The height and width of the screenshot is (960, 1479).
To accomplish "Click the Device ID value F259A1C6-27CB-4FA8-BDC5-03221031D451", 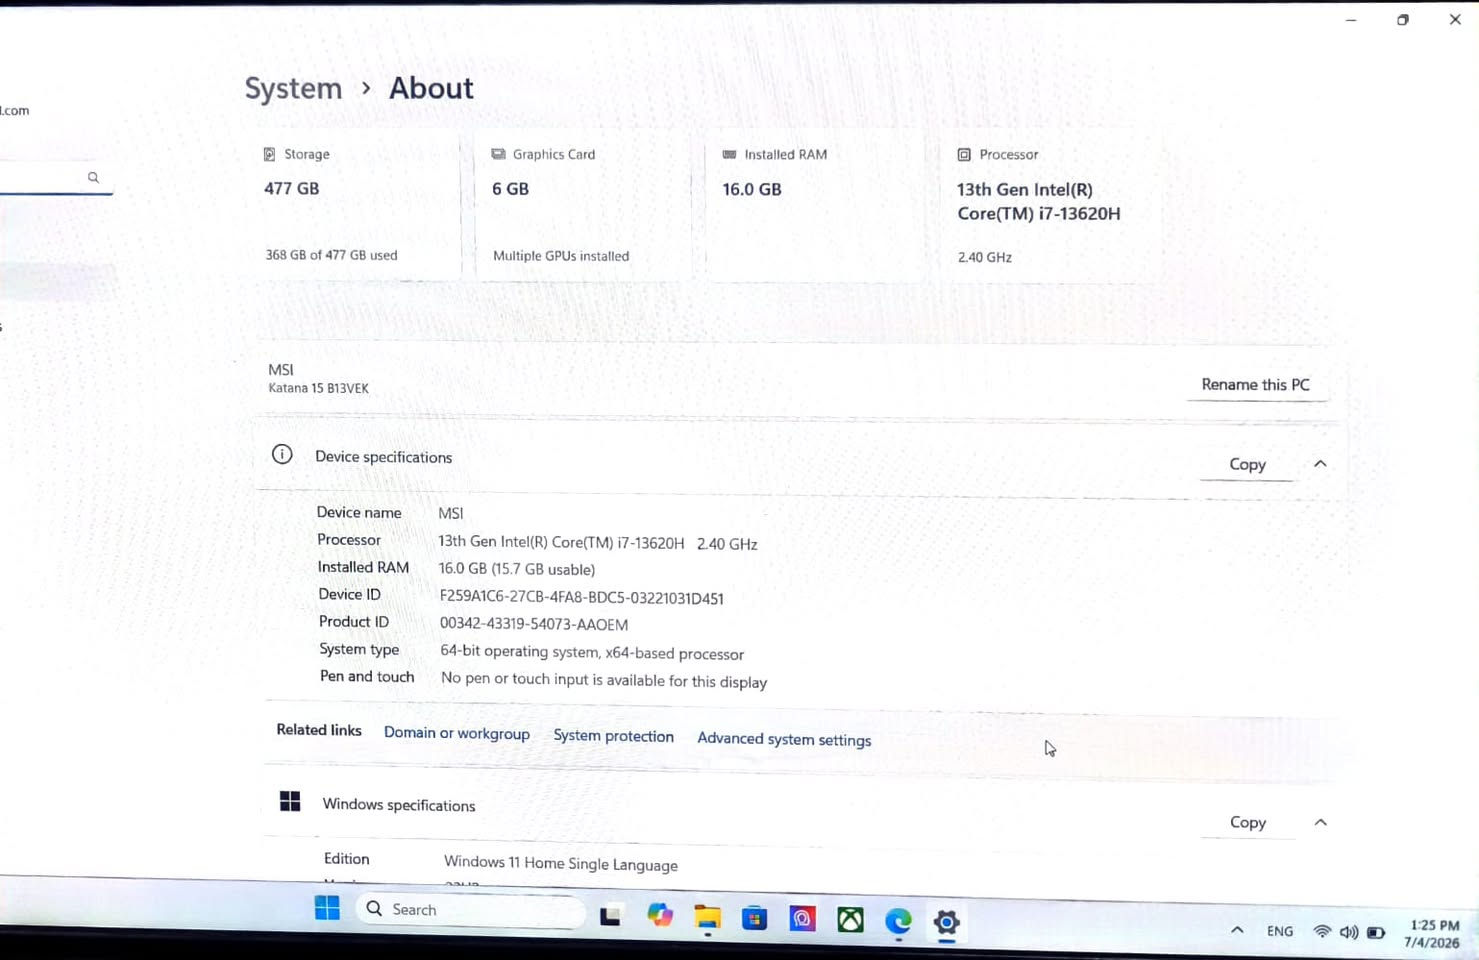I will pos(581,598).
